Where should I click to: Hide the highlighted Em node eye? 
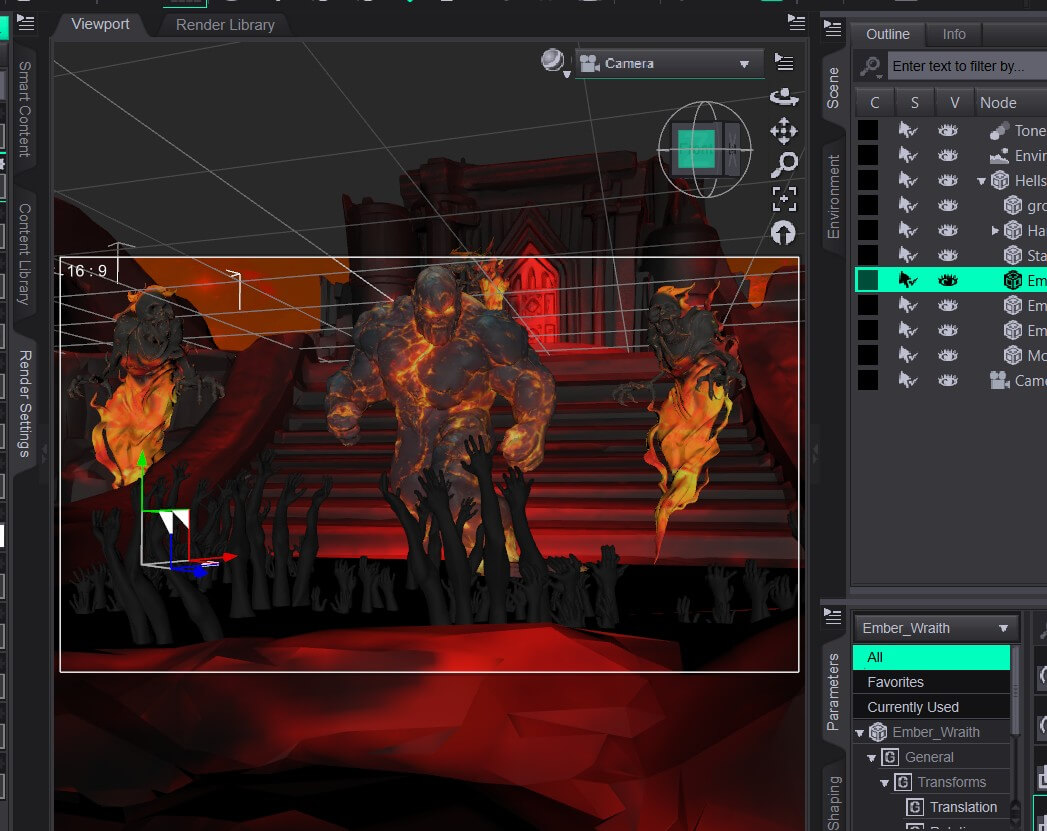click(x=948, y=280)
